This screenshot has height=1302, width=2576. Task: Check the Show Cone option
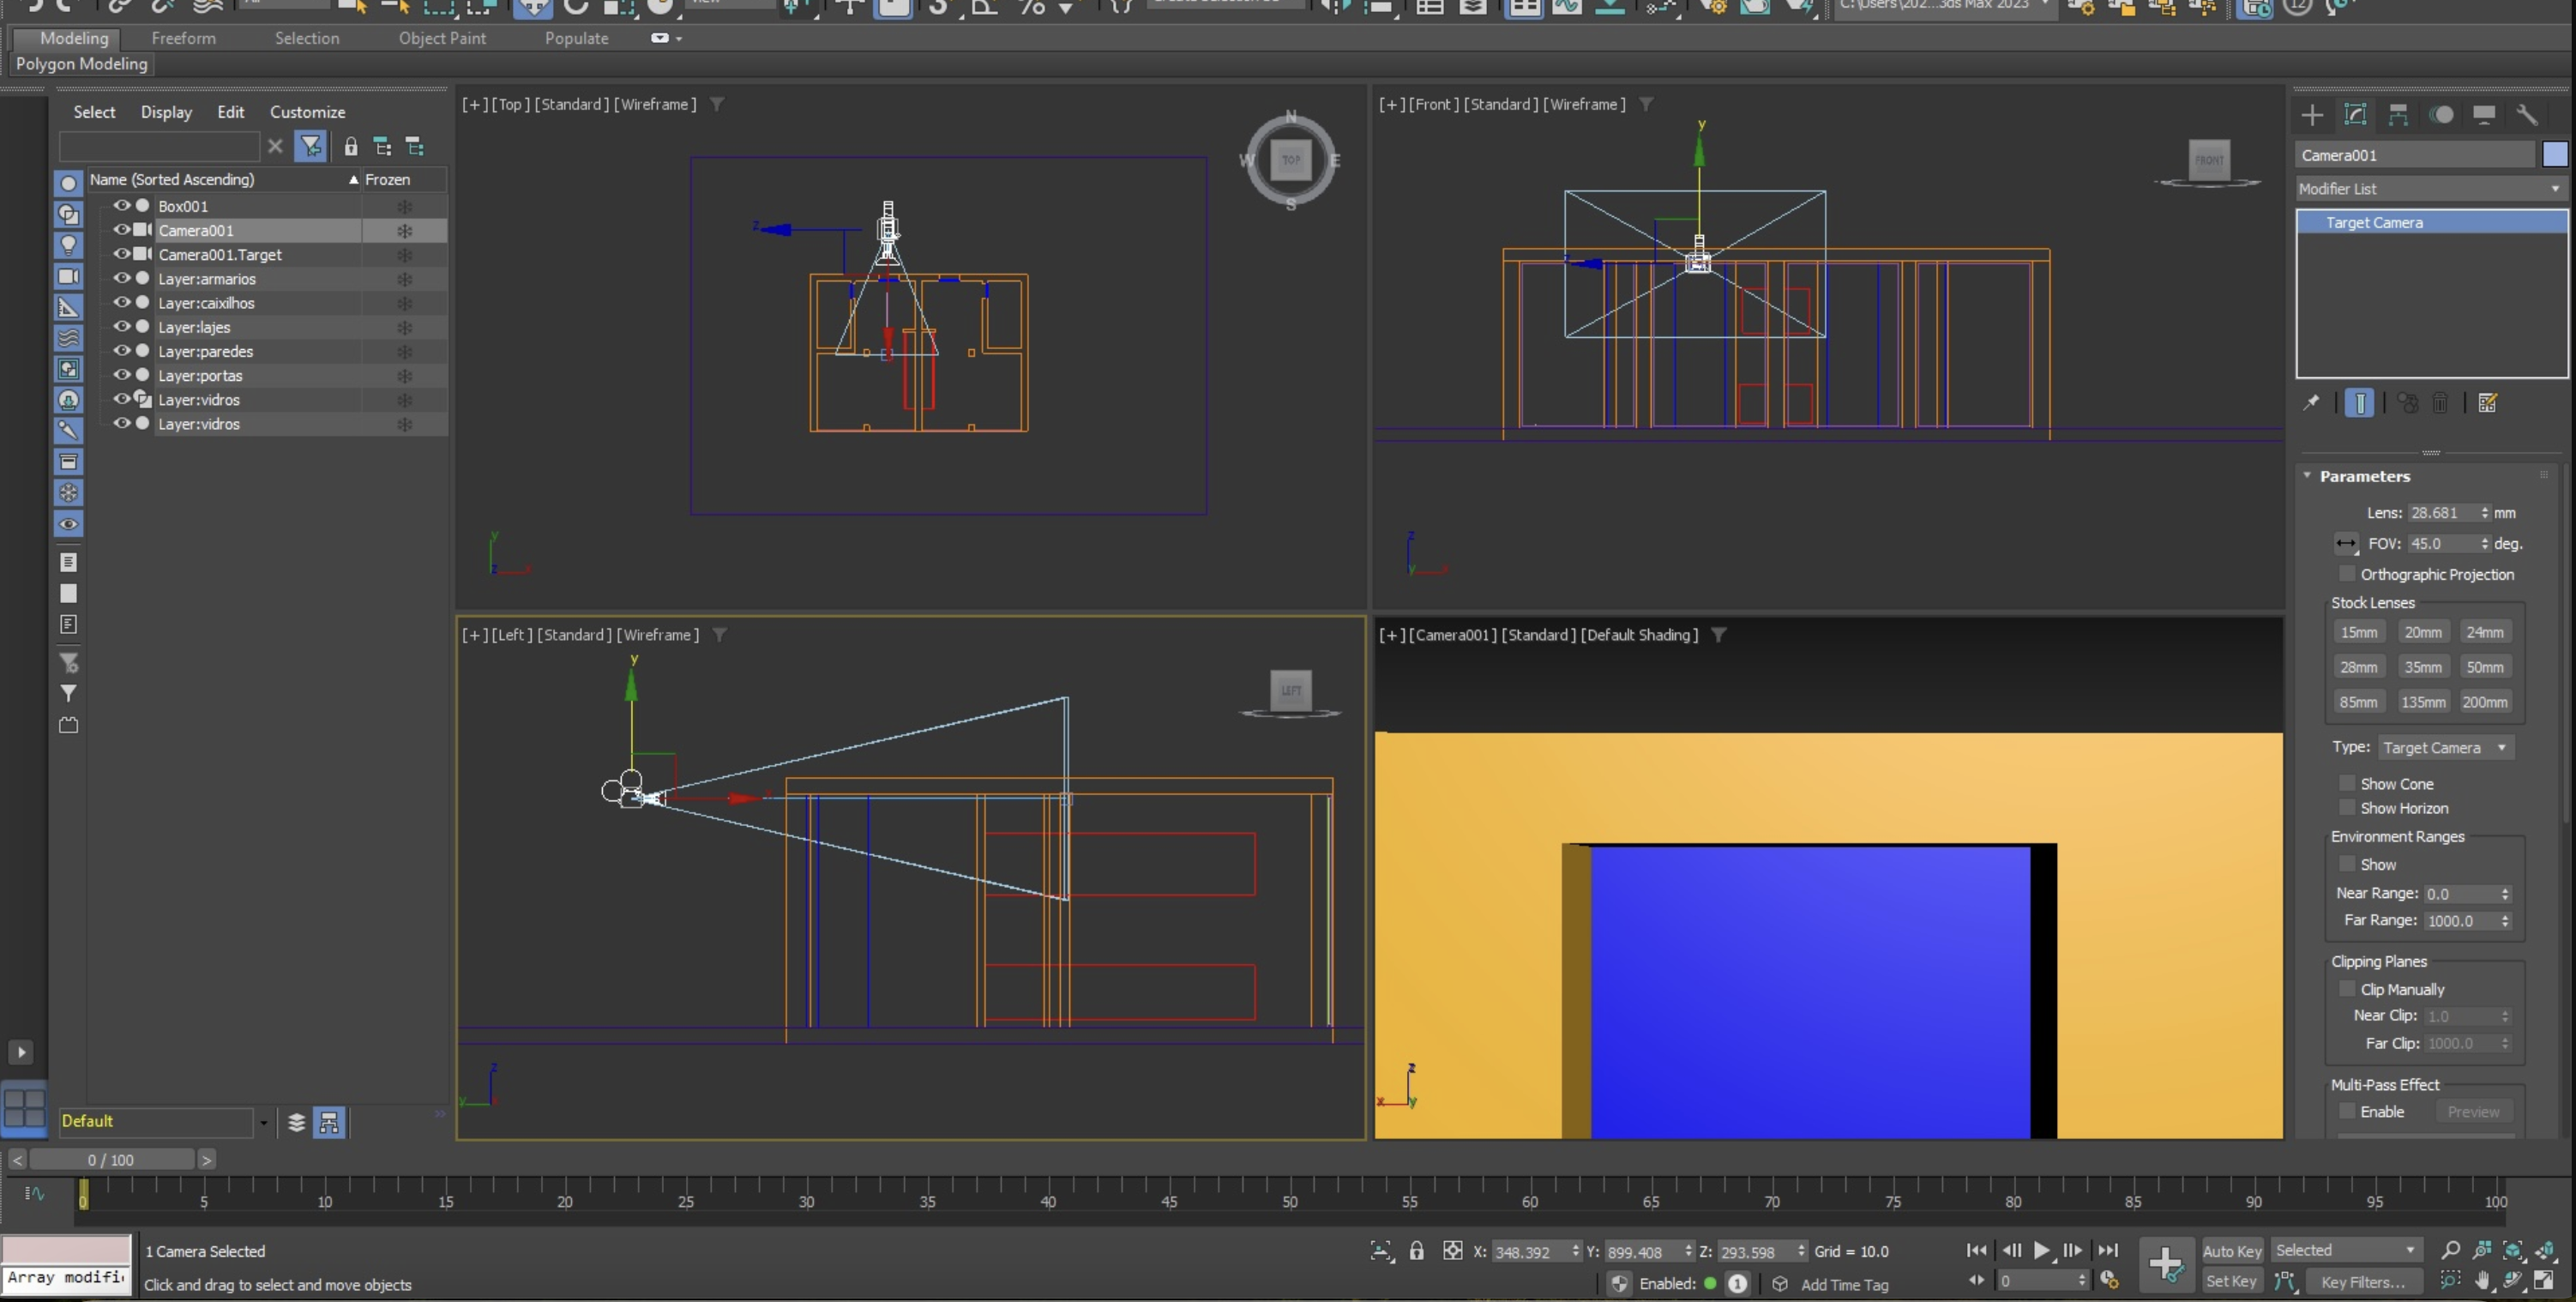(x=2346, y=784)
